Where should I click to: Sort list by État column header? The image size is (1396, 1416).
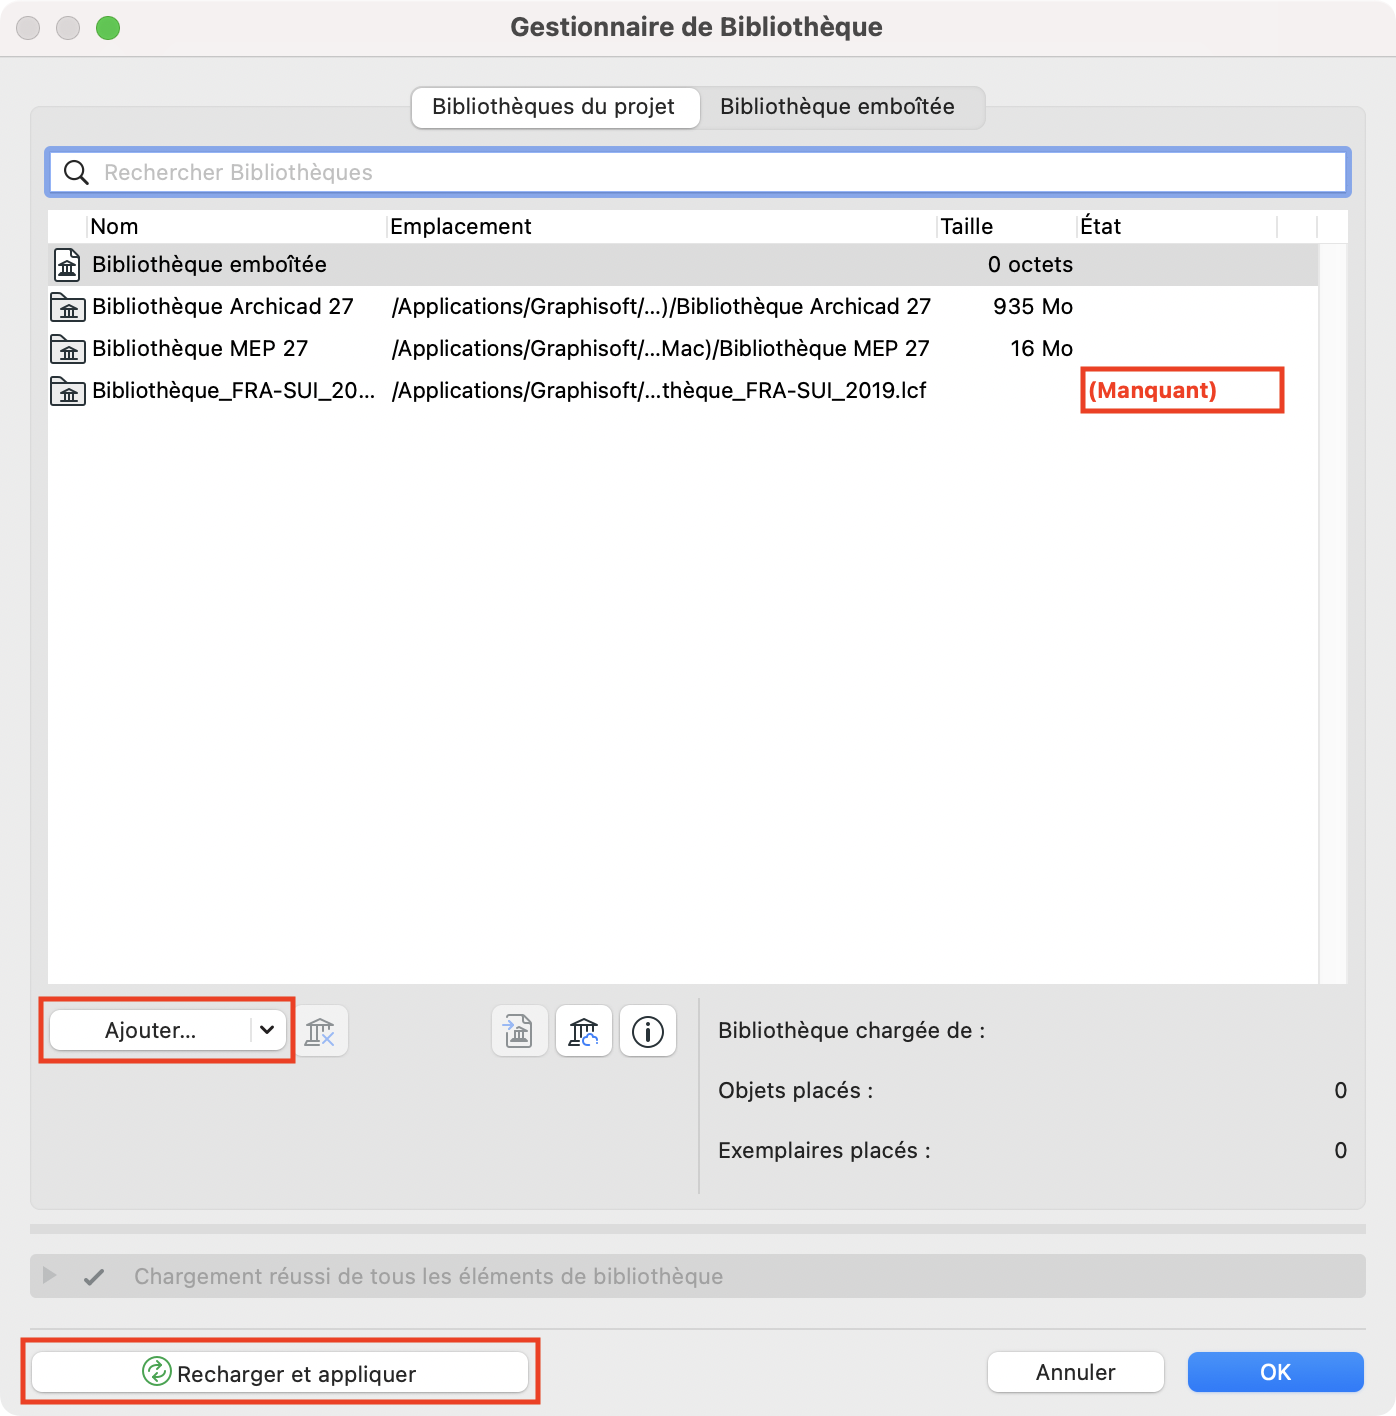coord(1177,227)
